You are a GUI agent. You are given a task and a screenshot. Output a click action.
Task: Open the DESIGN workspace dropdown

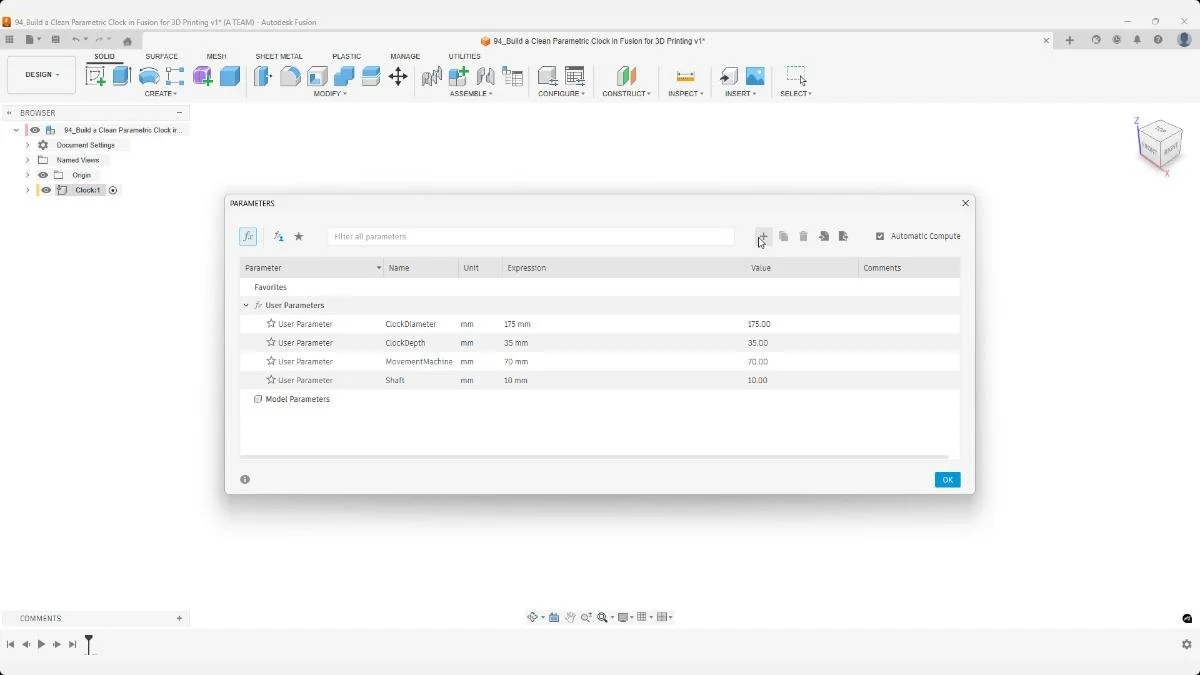[41, 75]
